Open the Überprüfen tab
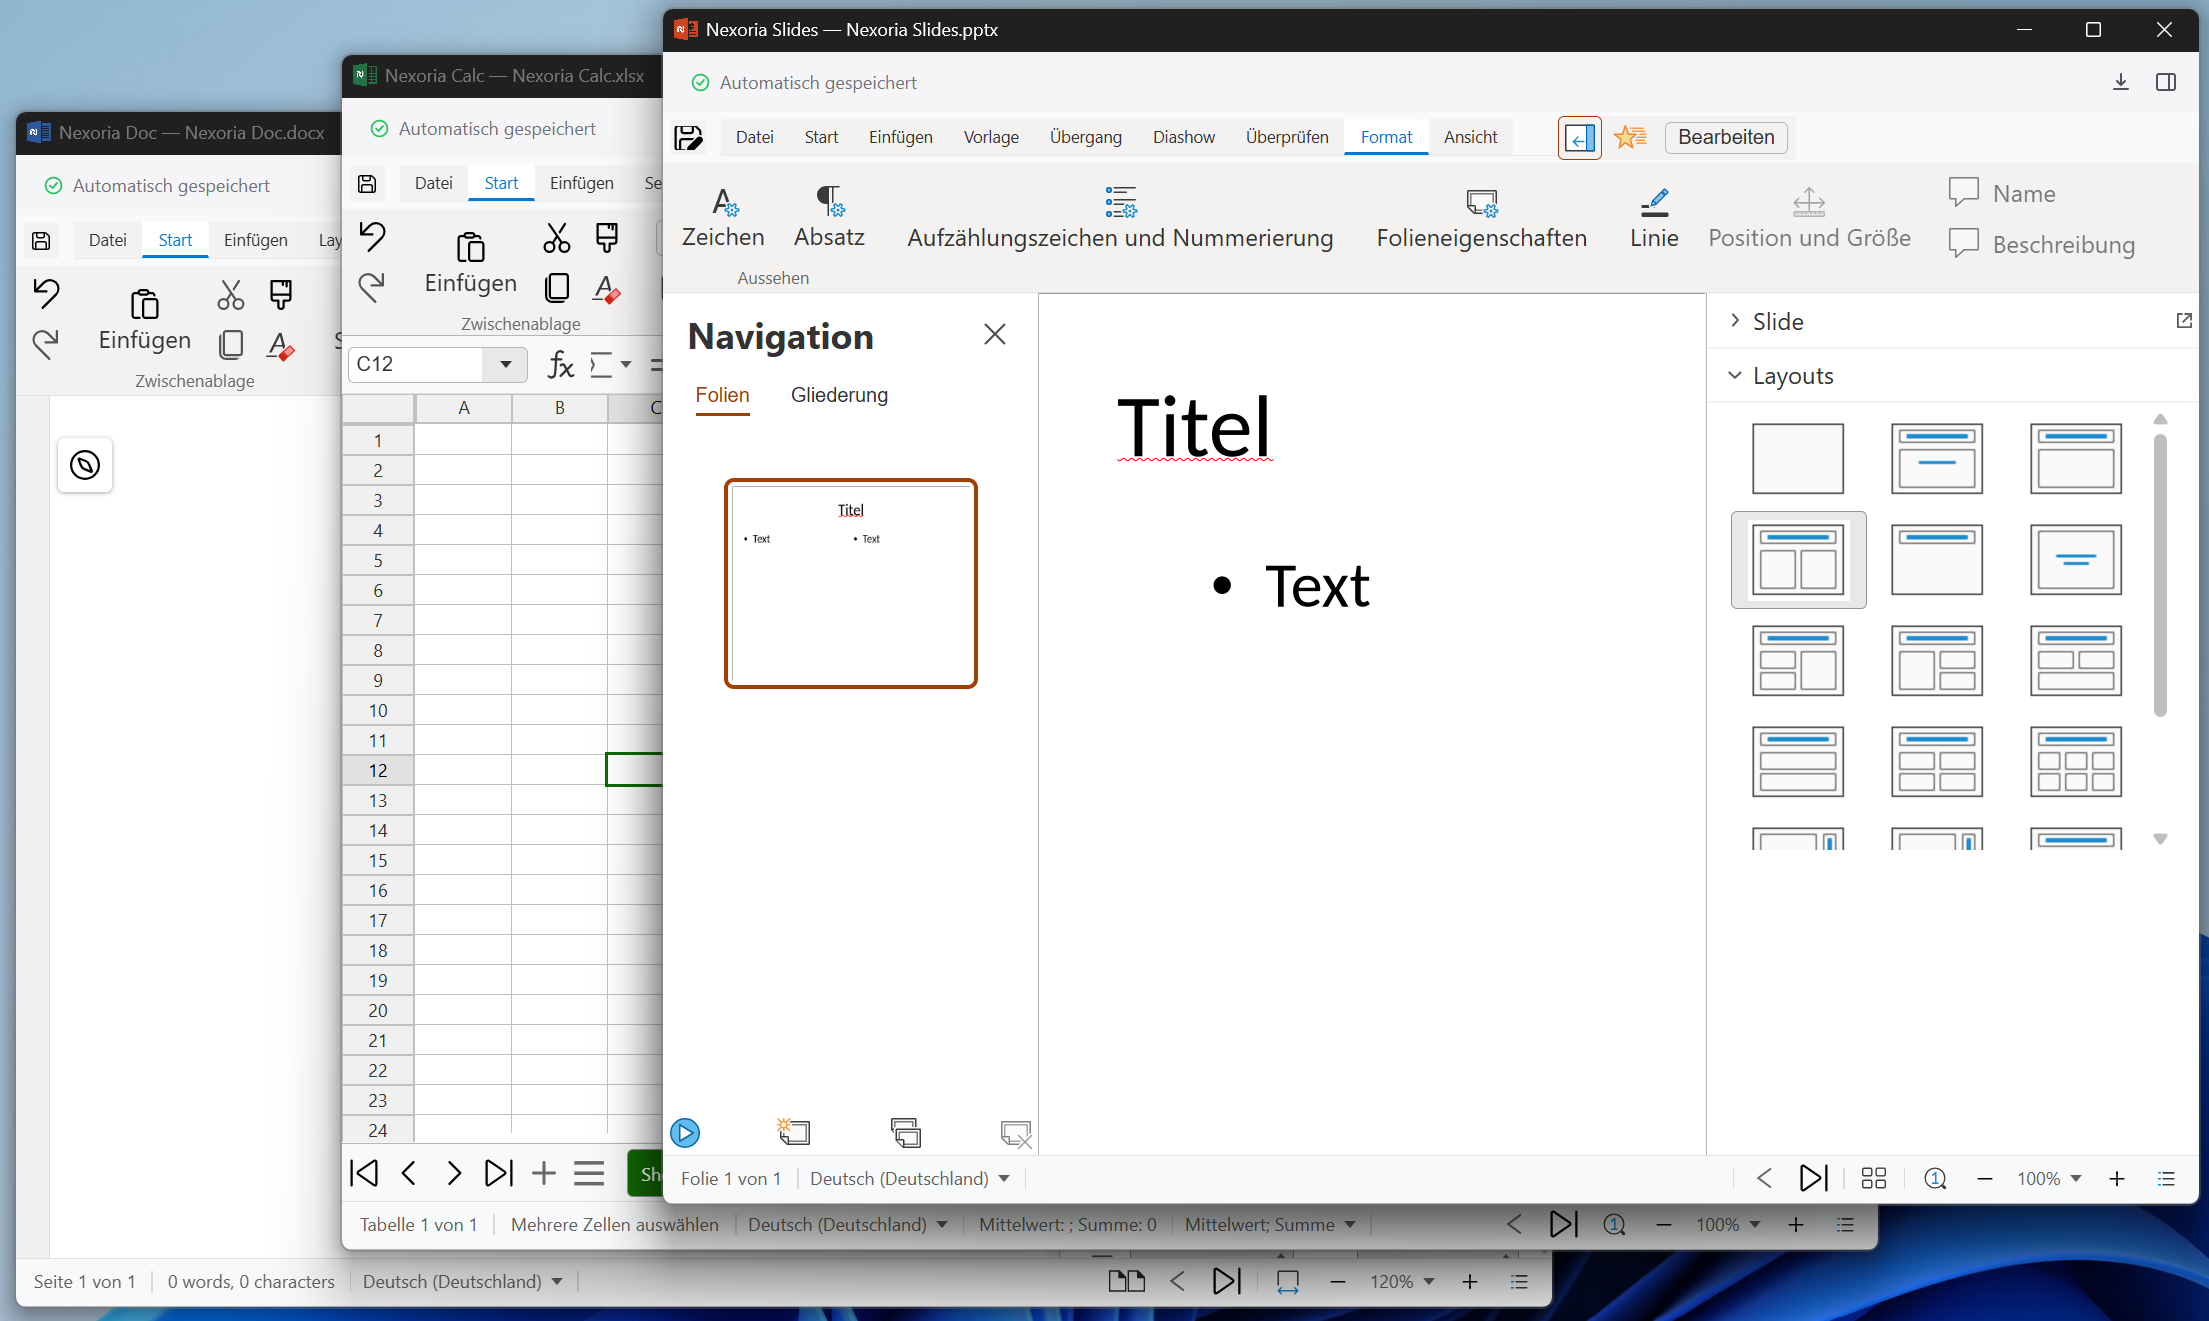 [1286, 137]
